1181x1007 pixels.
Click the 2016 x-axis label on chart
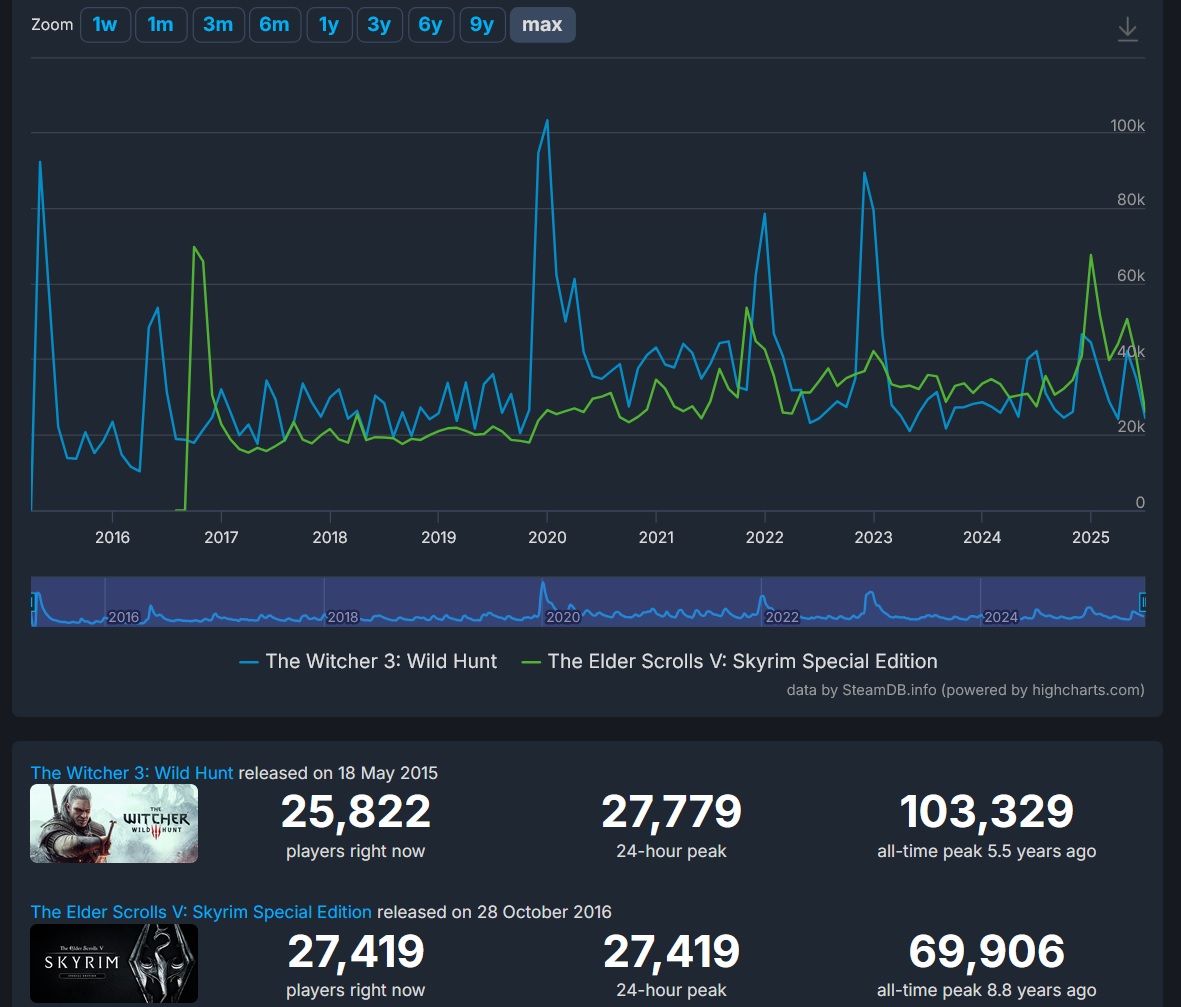tap(112, 537)
